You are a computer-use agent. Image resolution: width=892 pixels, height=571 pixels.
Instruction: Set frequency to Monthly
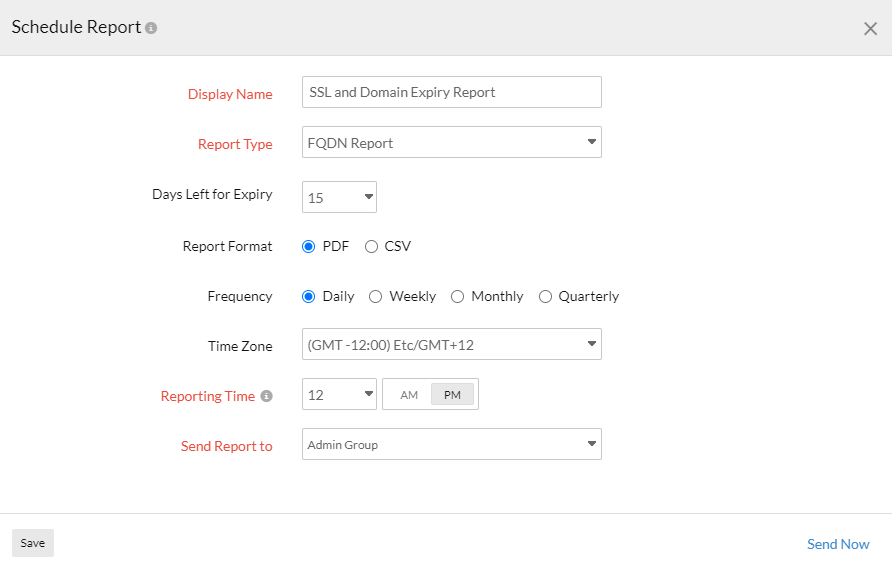[x=458, y=296]
